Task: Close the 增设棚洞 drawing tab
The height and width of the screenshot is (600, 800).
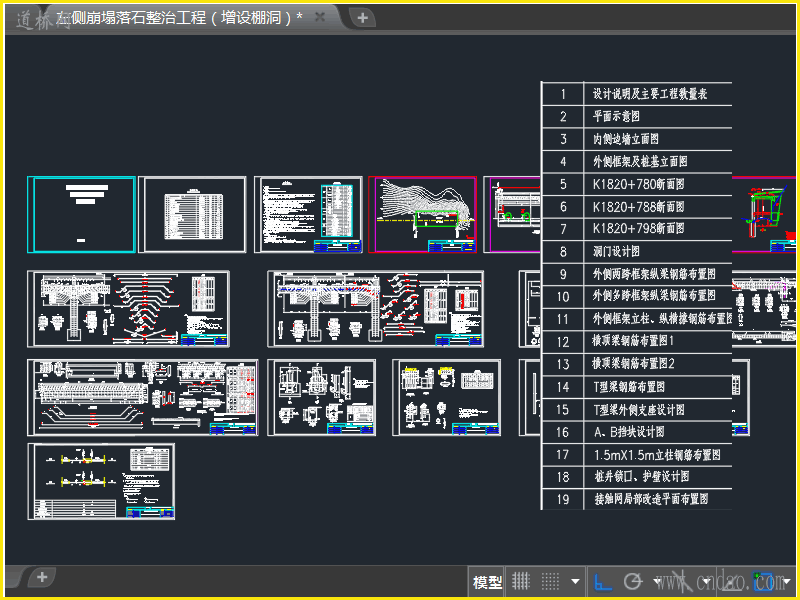Action: coord(320,17)
